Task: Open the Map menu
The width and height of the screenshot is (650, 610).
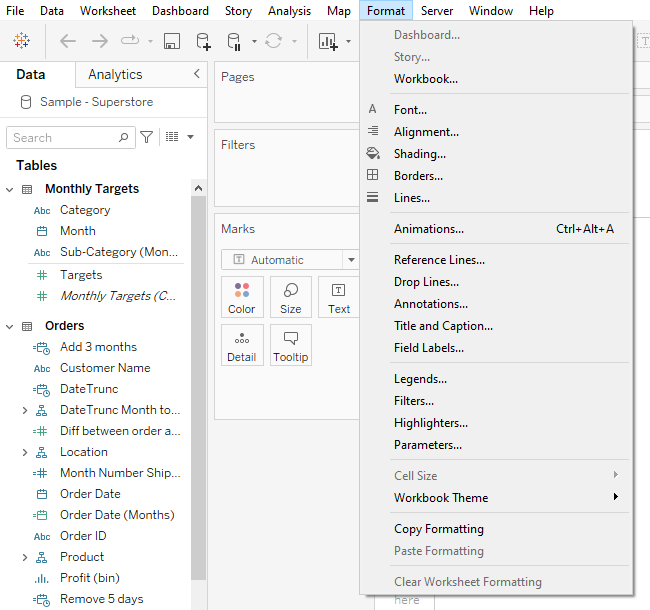Action: (x=339, y=11)
